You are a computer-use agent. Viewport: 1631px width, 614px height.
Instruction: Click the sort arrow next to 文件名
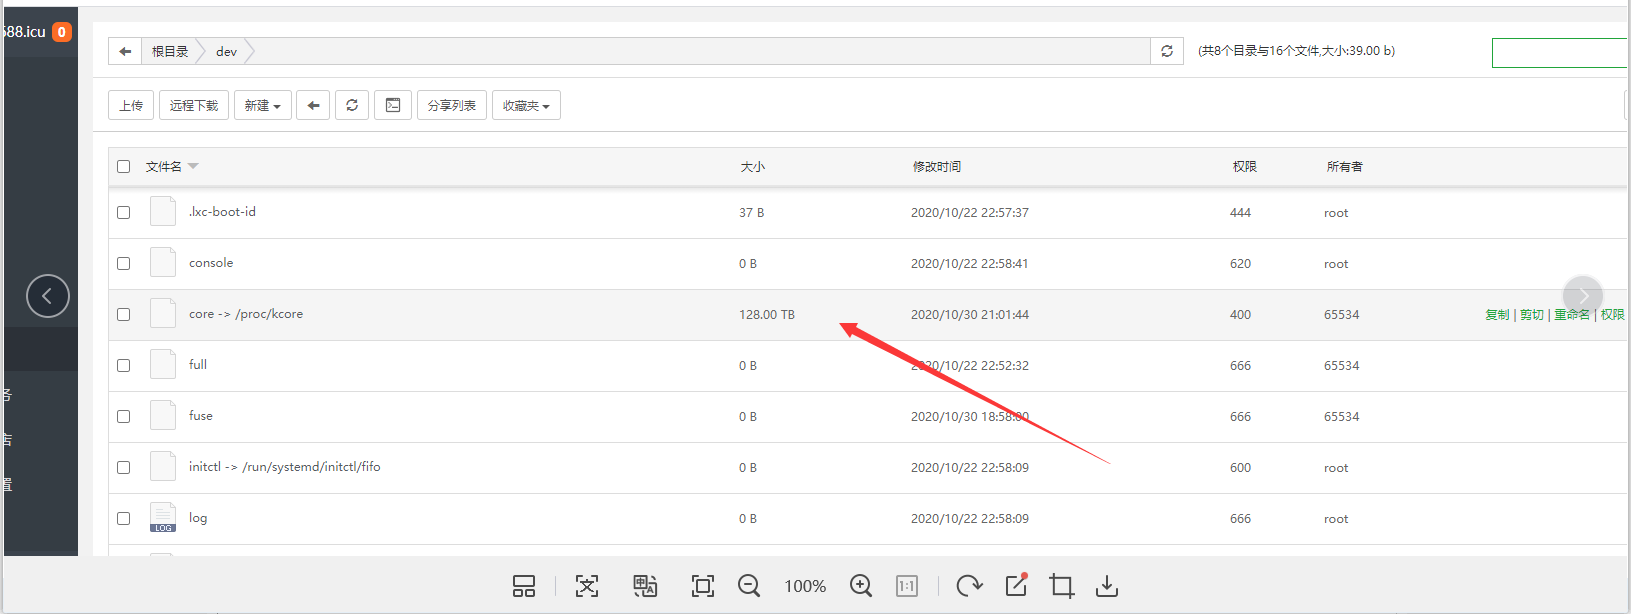[x=193, y=166]
